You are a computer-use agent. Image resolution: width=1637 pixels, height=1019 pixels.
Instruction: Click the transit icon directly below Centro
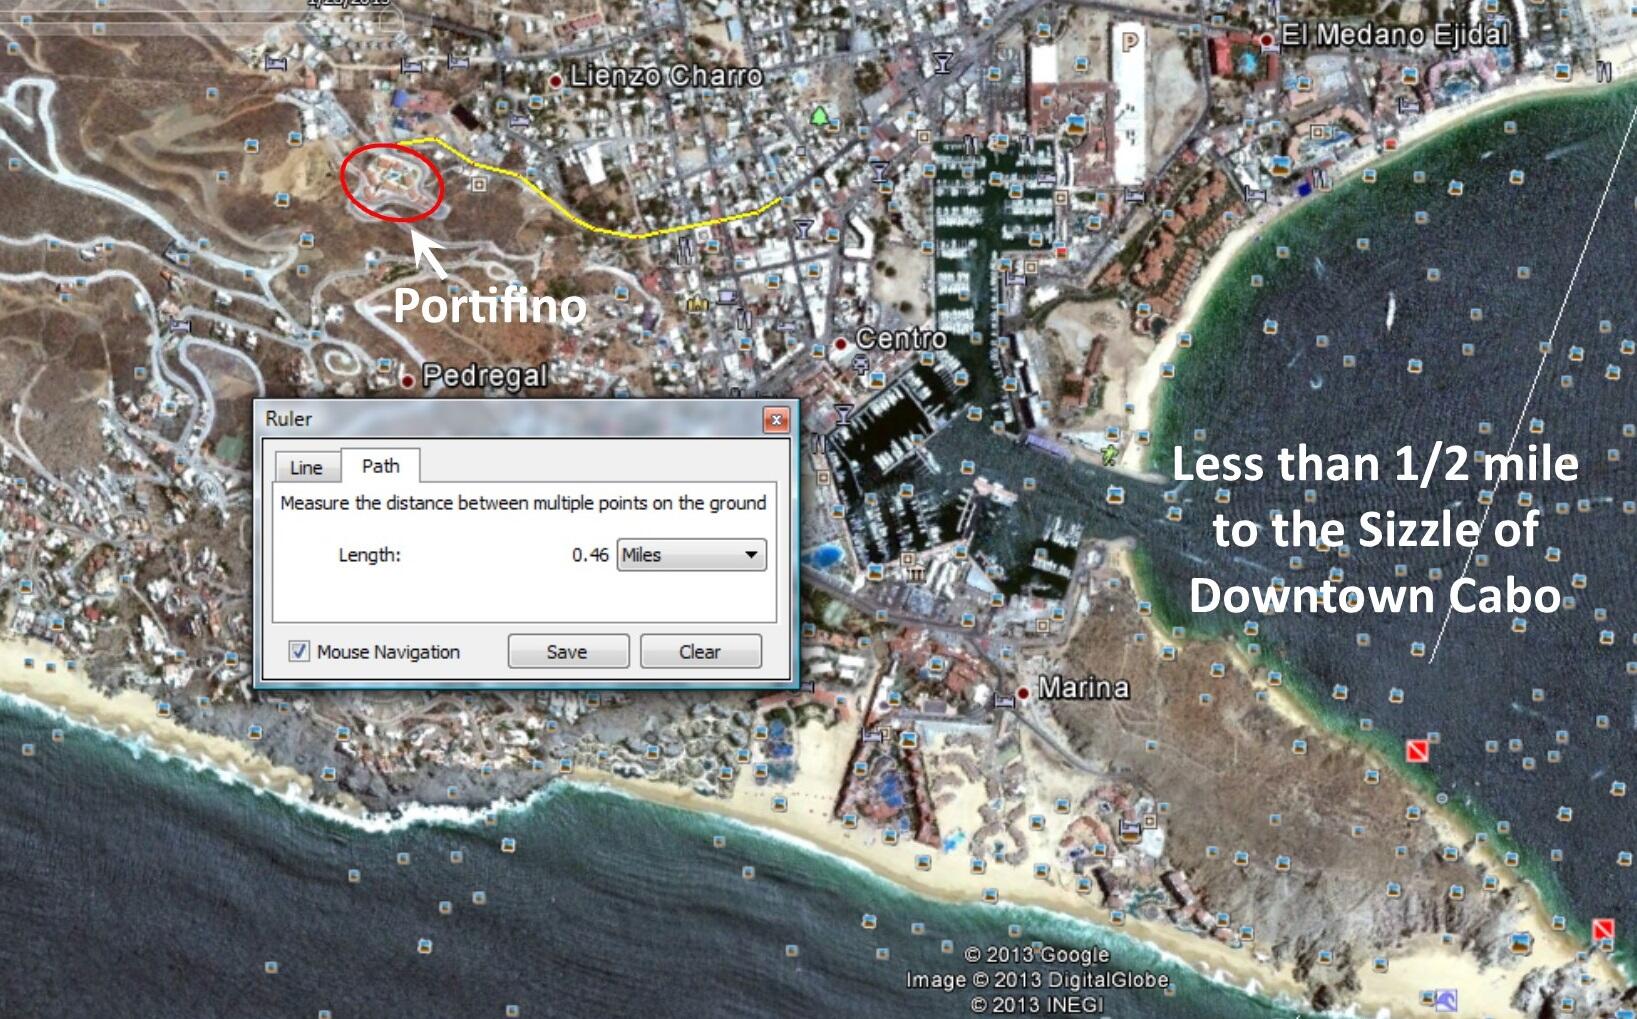pos(860,366)
